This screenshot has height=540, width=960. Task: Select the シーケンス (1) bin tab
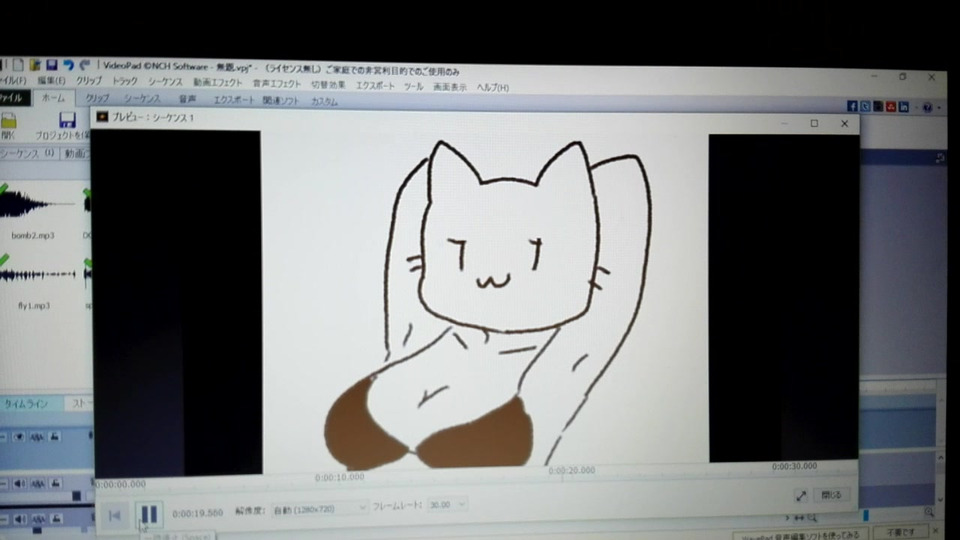click(28, 153)
